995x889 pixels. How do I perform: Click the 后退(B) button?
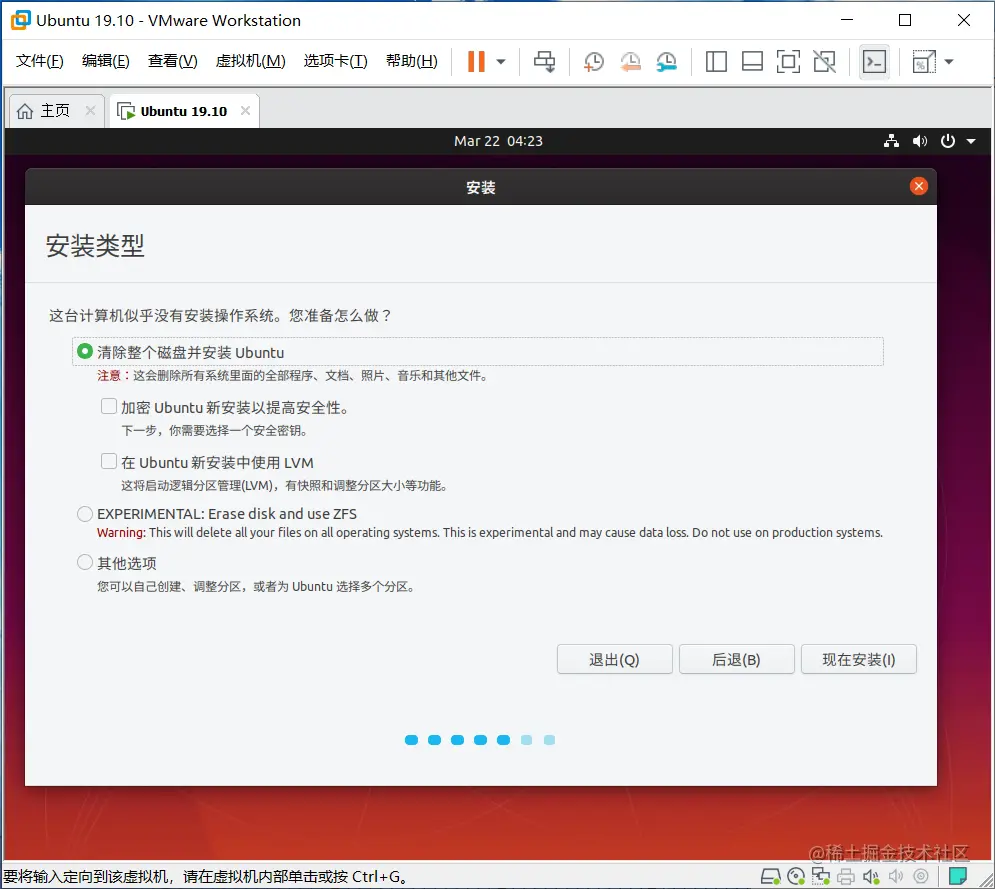[x=736, y=659]
